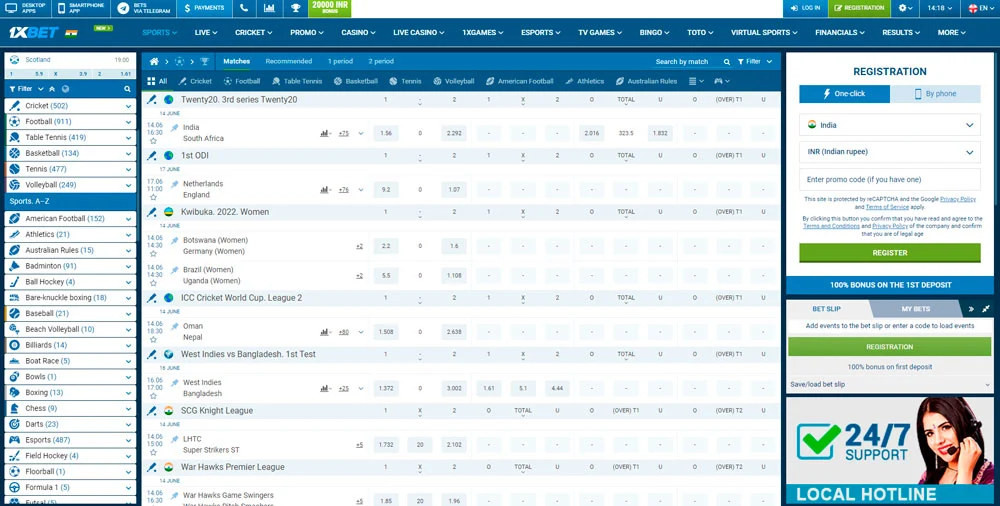Open the EN language dropdown
Screen dimensions: 1000x506
tap(982, 8)
